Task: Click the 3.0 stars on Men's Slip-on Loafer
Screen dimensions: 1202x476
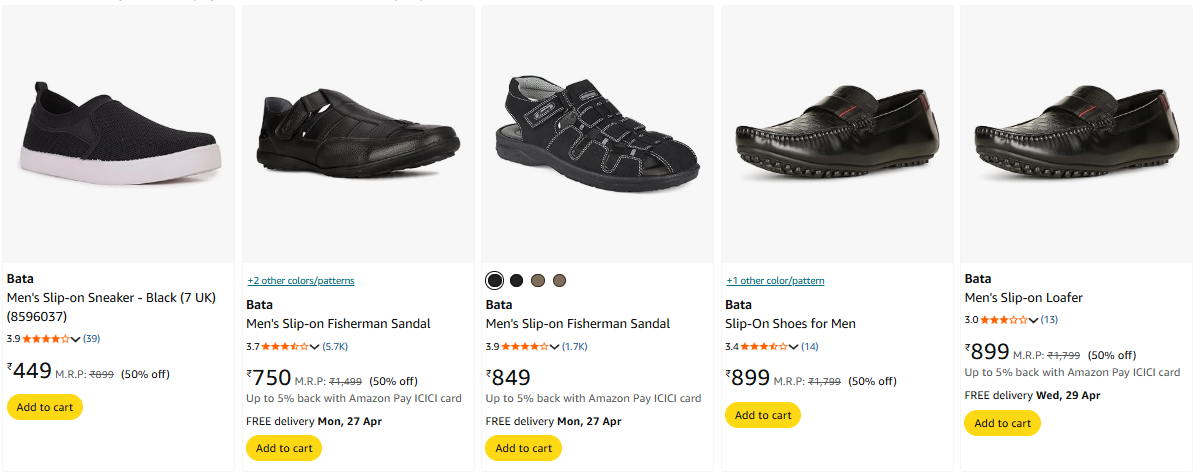Action: (x=1004, y=320)
